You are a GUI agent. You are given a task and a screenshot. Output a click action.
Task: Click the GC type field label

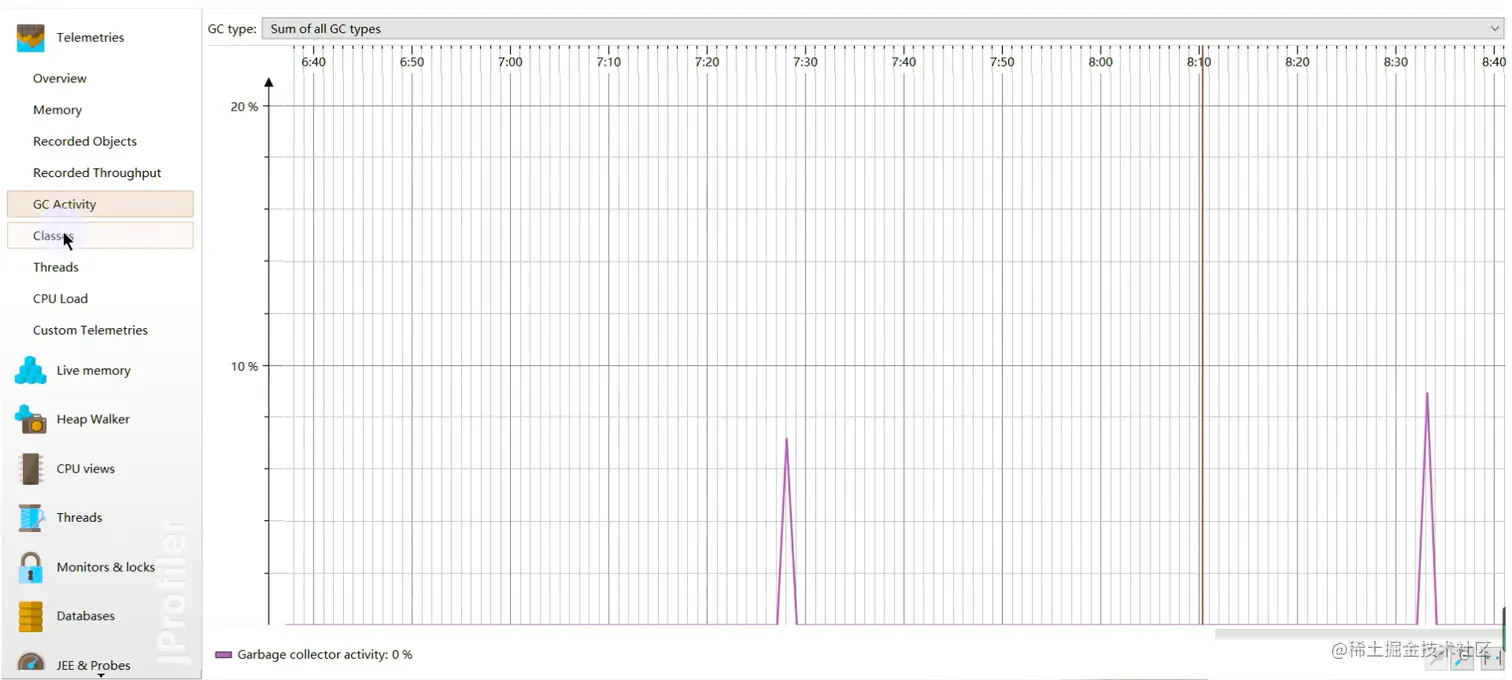[x=232, y=29]
